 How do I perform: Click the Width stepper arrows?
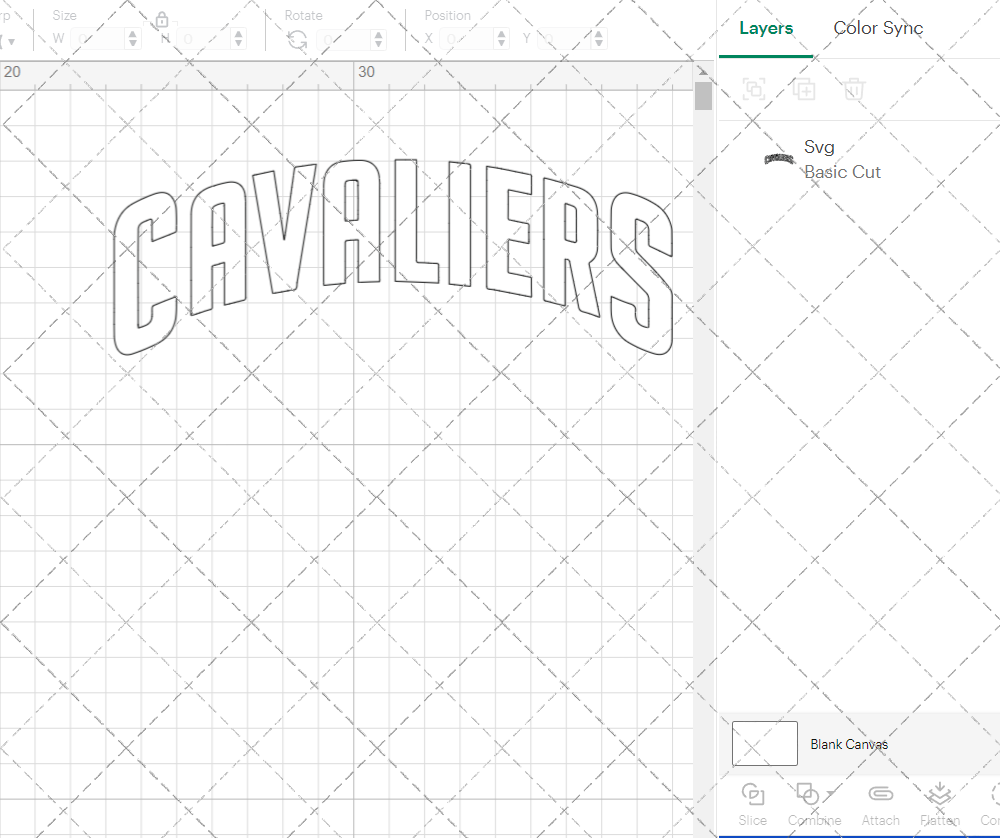click(x=133, y=40)
